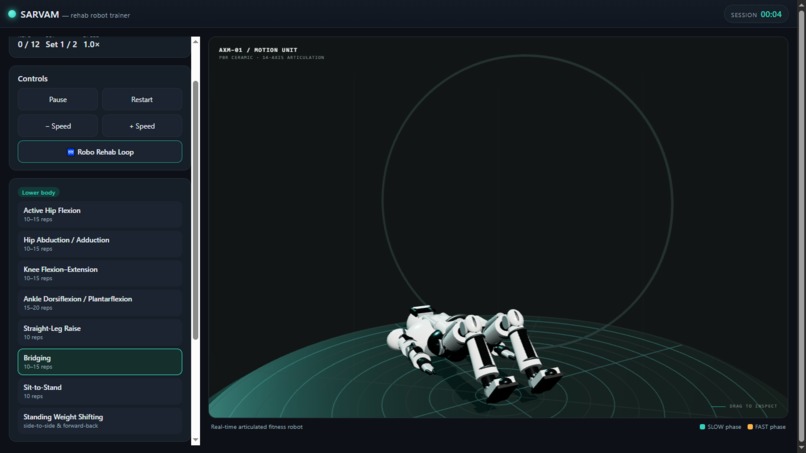Start the Robo Rehab Loop
The width and height of the screenshot is (806, 453).
click(x=100, y=152)
